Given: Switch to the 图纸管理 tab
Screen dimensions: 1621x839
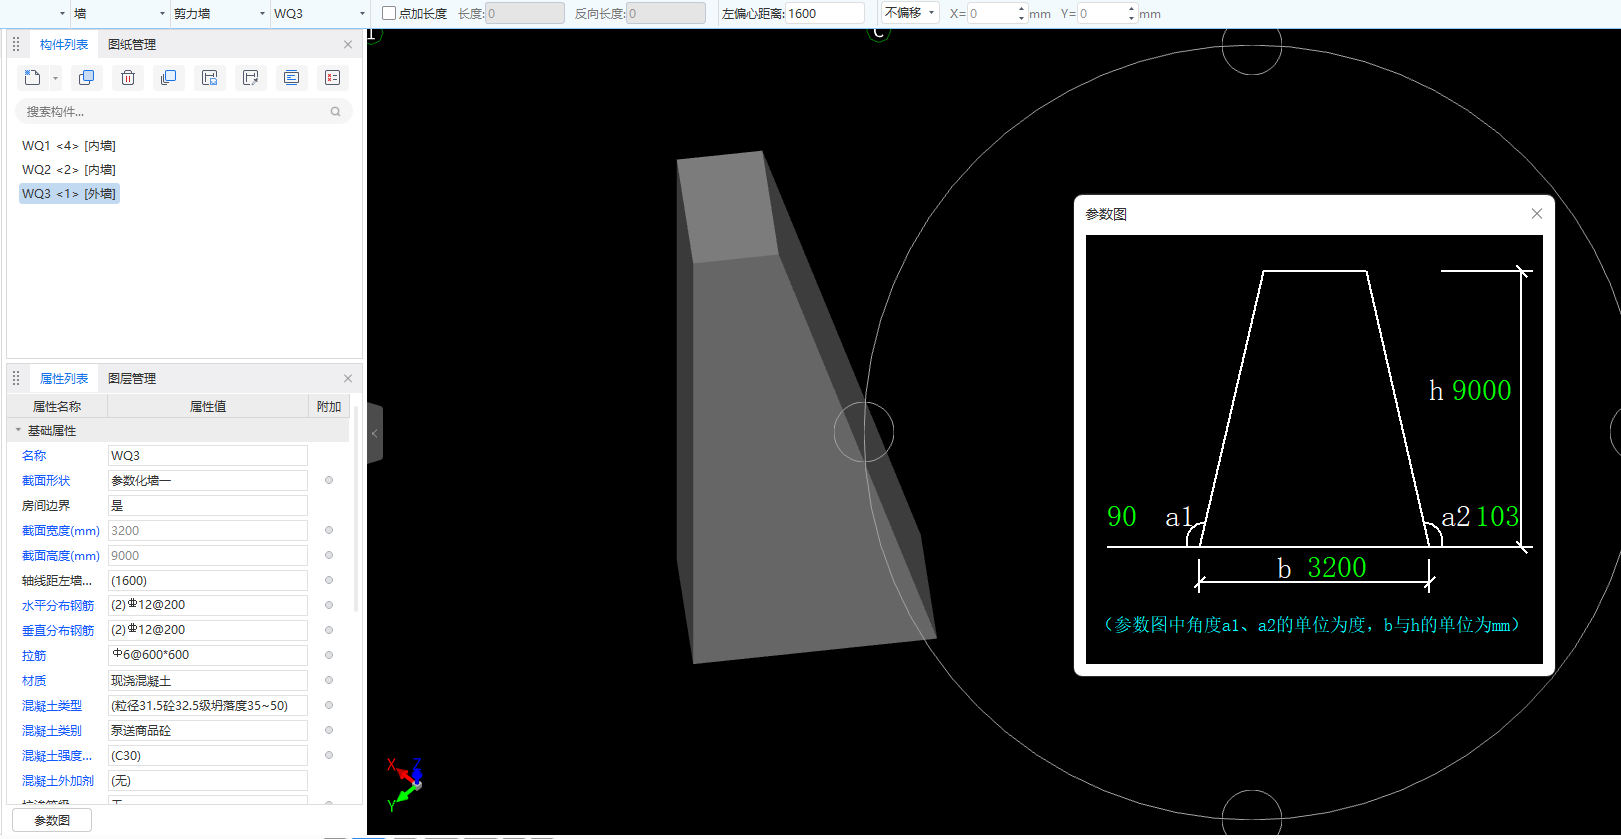Looking at the screenshot, I should [132, 44].
